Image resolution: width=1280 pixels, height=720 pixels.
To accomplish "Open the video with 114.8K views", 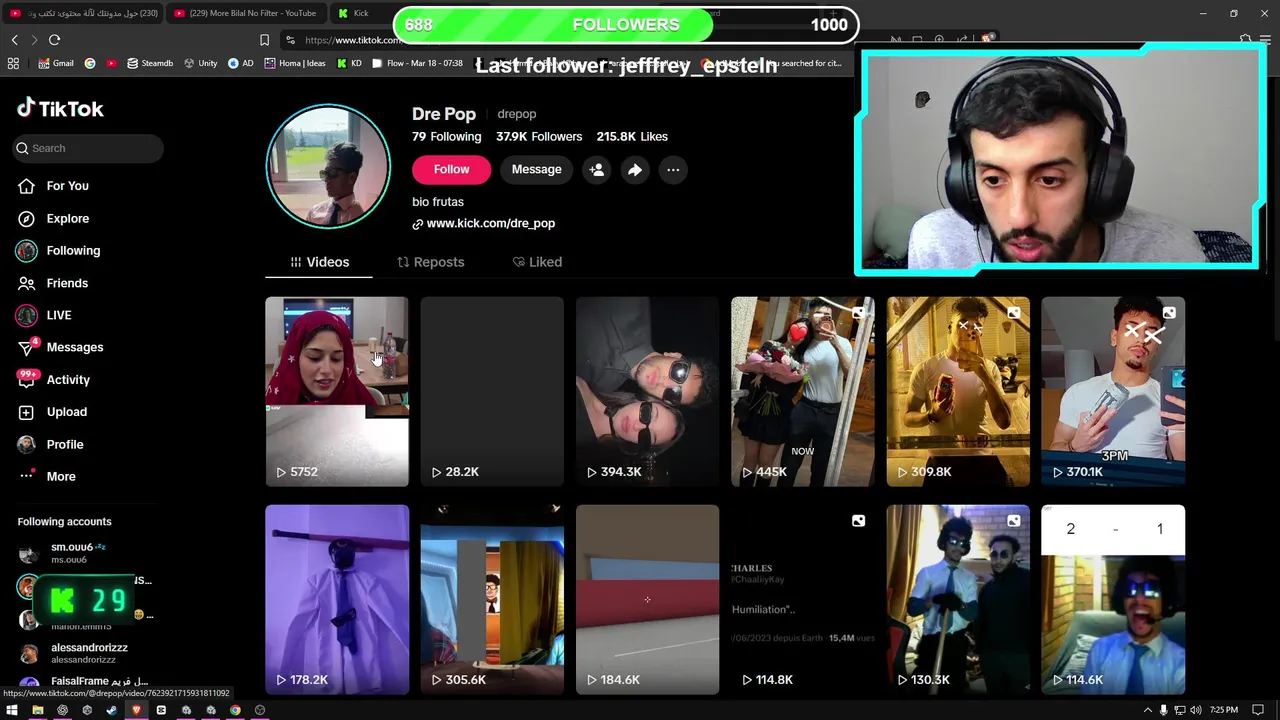I will [x=802, y=599].
